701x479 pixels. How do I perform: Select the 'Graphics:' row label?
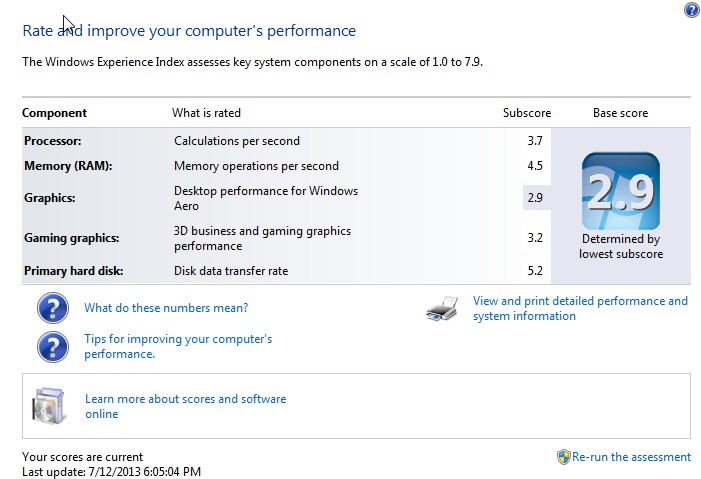pyautogui.click(x=50, y=198)
